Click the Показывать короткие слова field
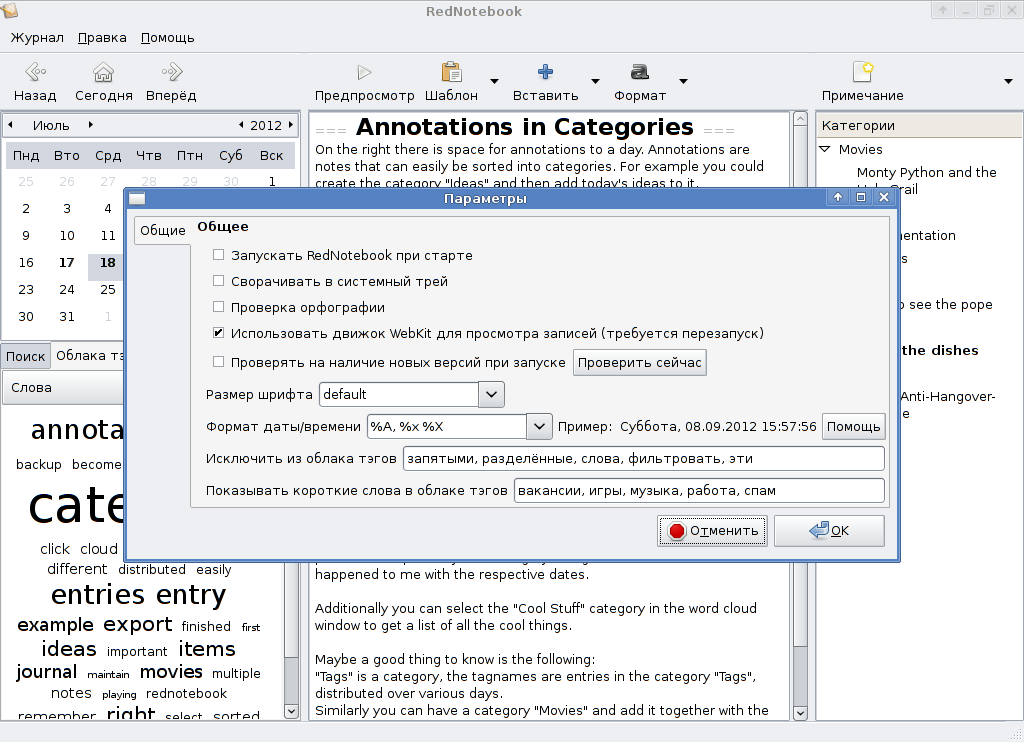 point(699,491)
